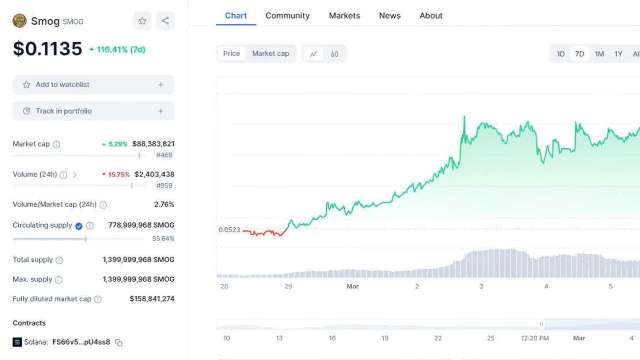Viewport: 640px width, 360px height.
Task: Click the chart range navigator handle
Action: 541,324
